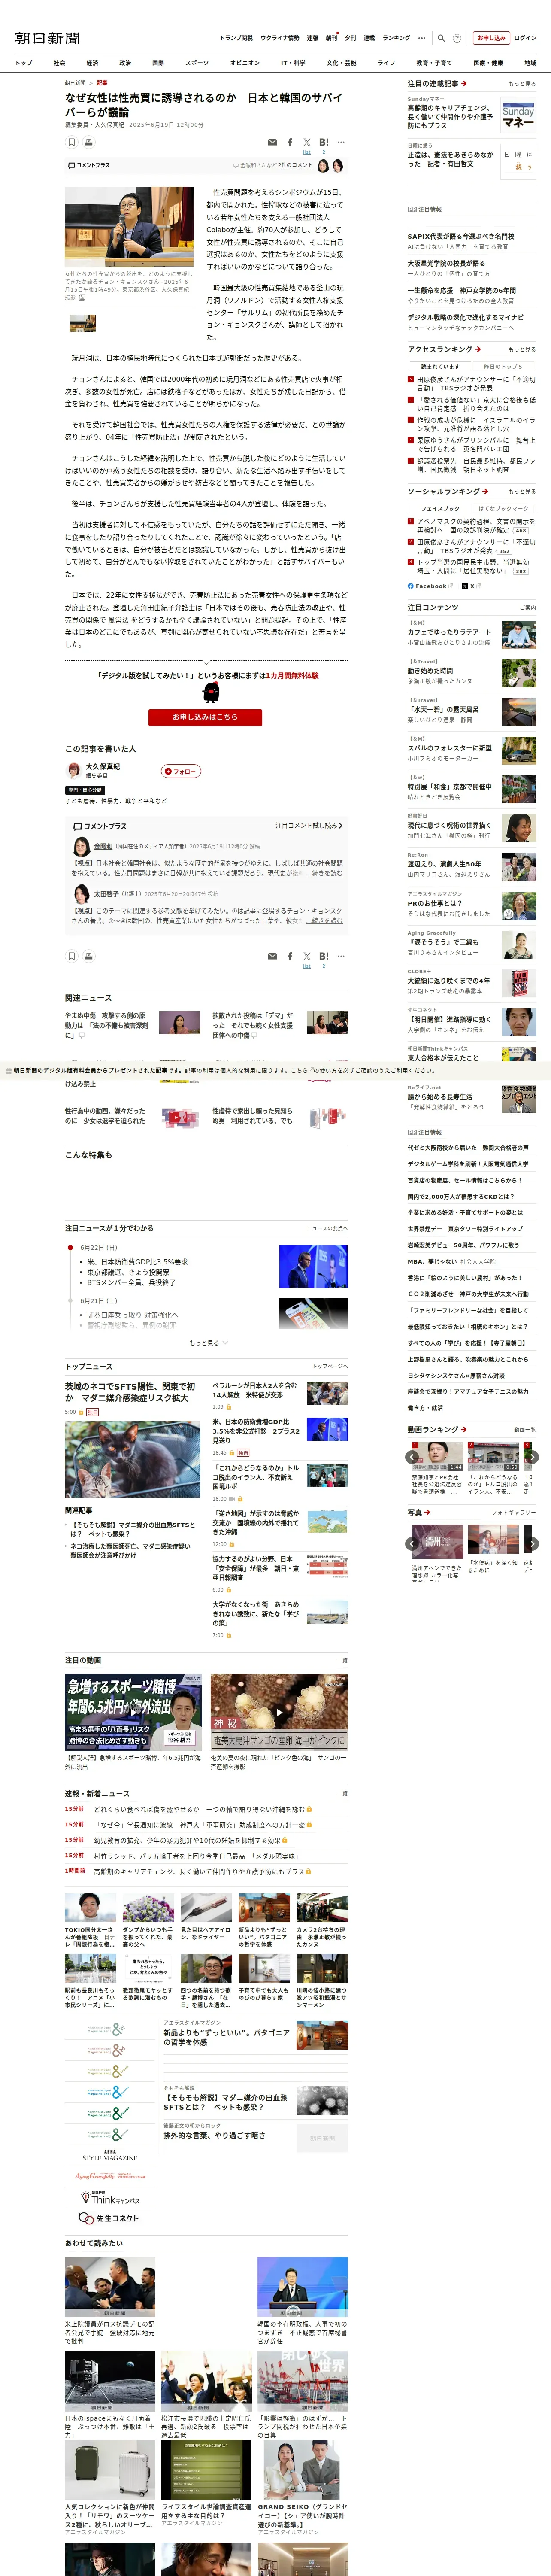Share on Hatena Bookmark via top B! icon
The width and height of the screenshot is (551, 2576).
(323, 143)
